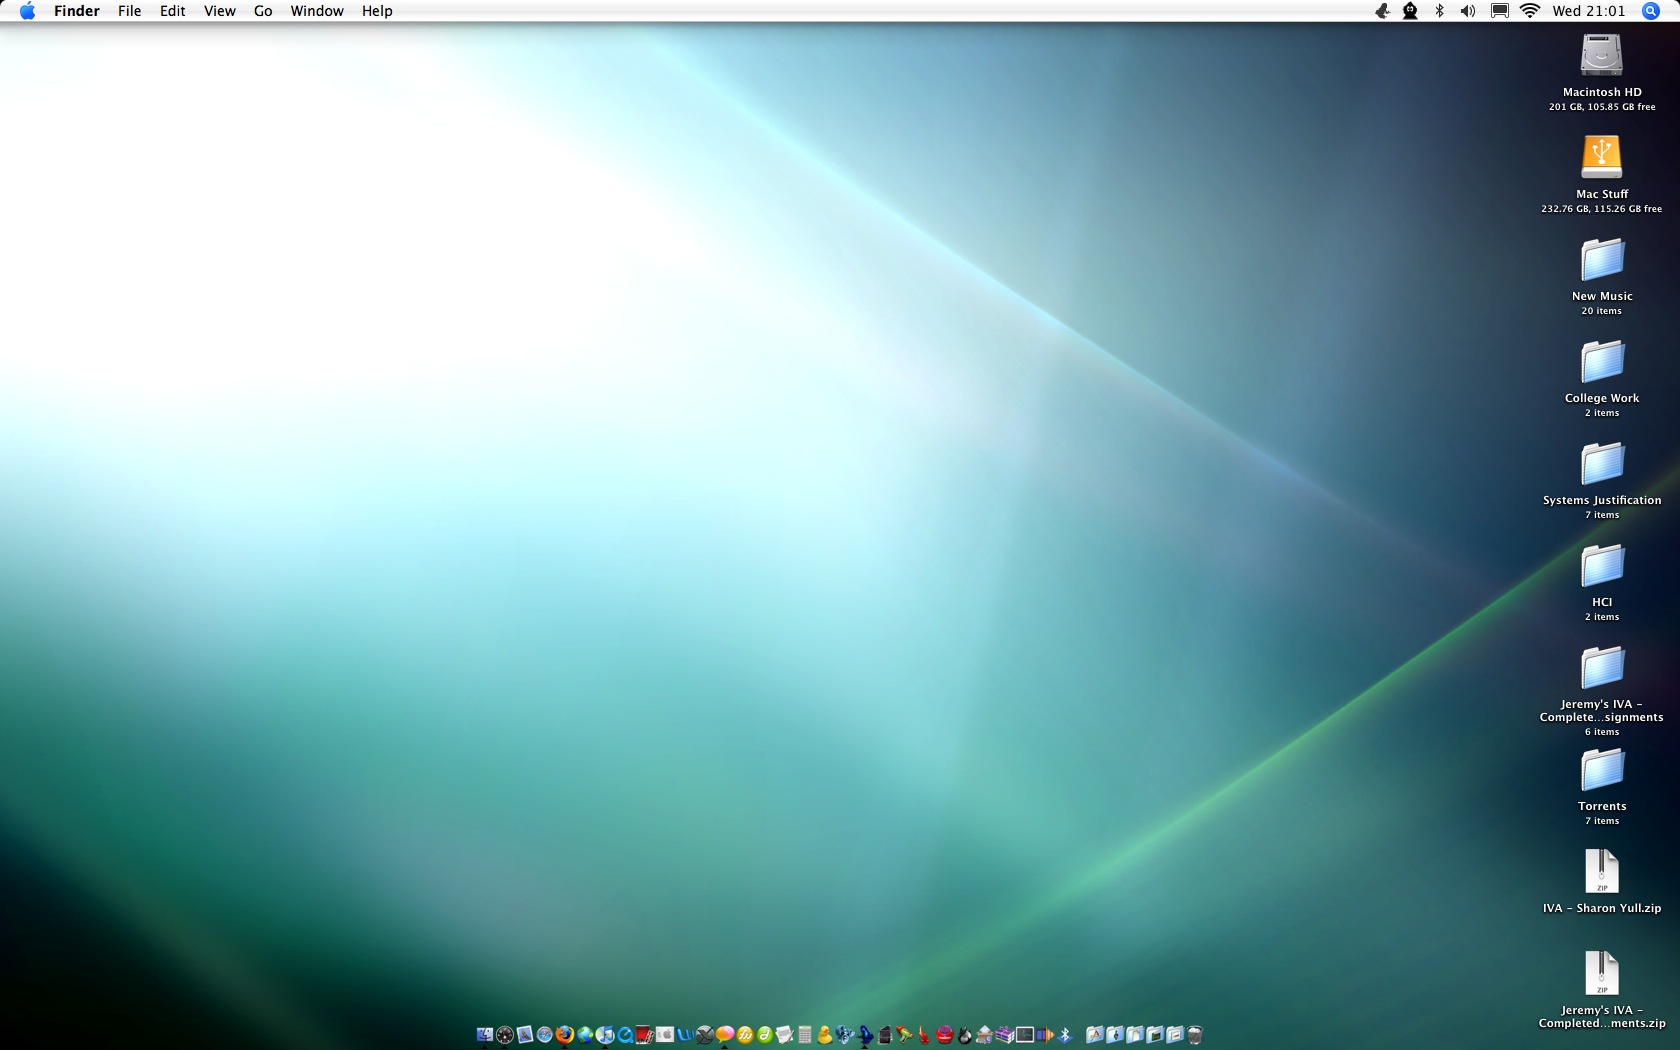Click the Wi-Fi status icon

(1530, 11)
